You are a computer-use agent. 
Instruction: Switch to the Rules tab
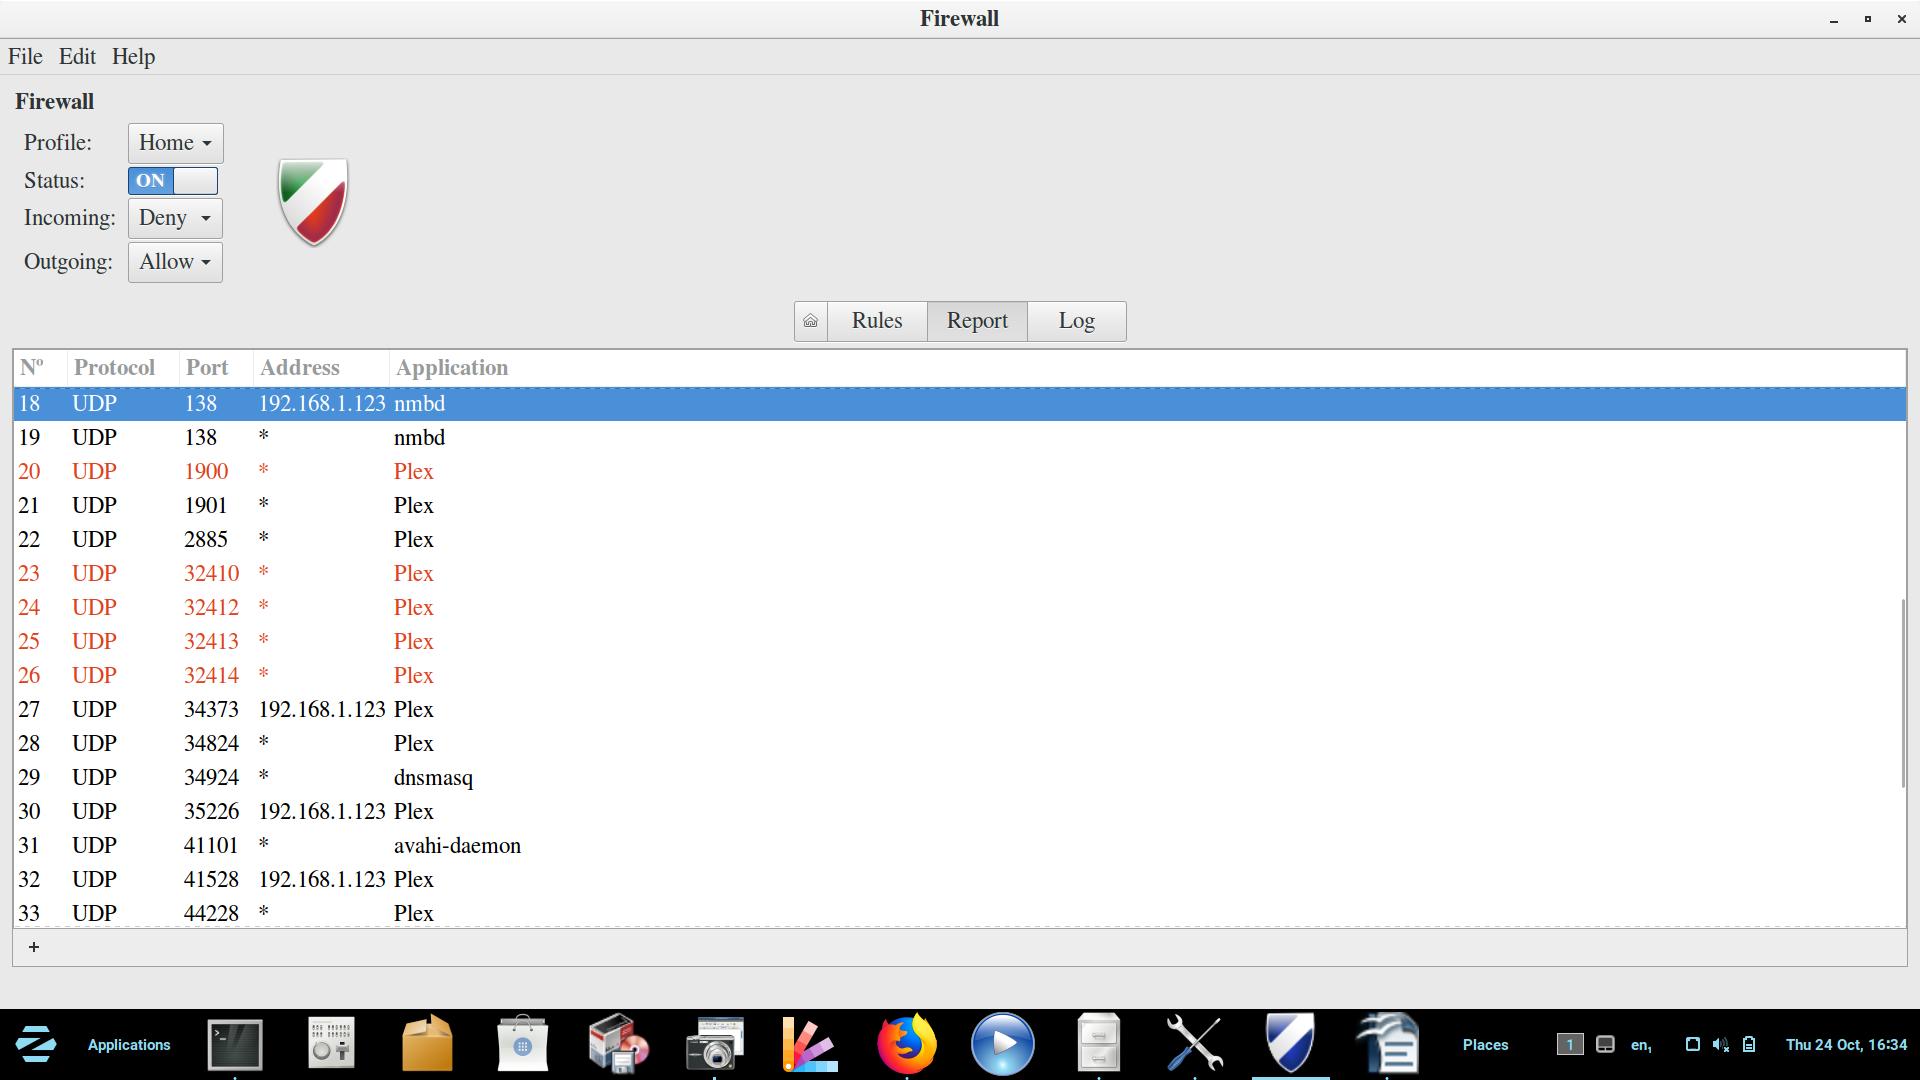point(876,321)
